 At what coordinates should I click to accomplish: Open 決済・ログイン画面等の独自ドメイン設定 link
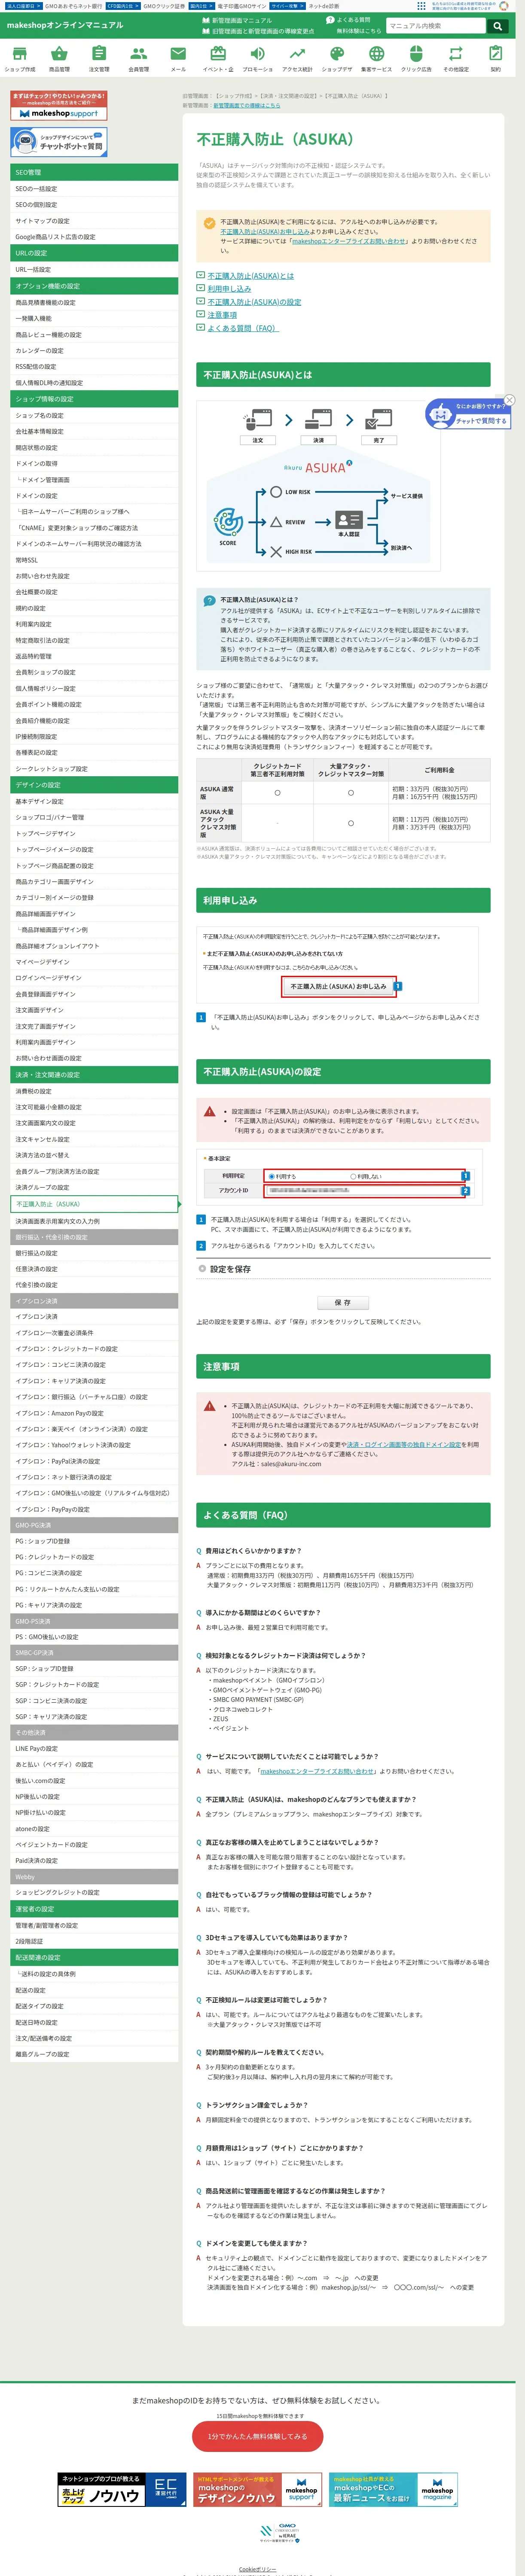[404, 1444]
